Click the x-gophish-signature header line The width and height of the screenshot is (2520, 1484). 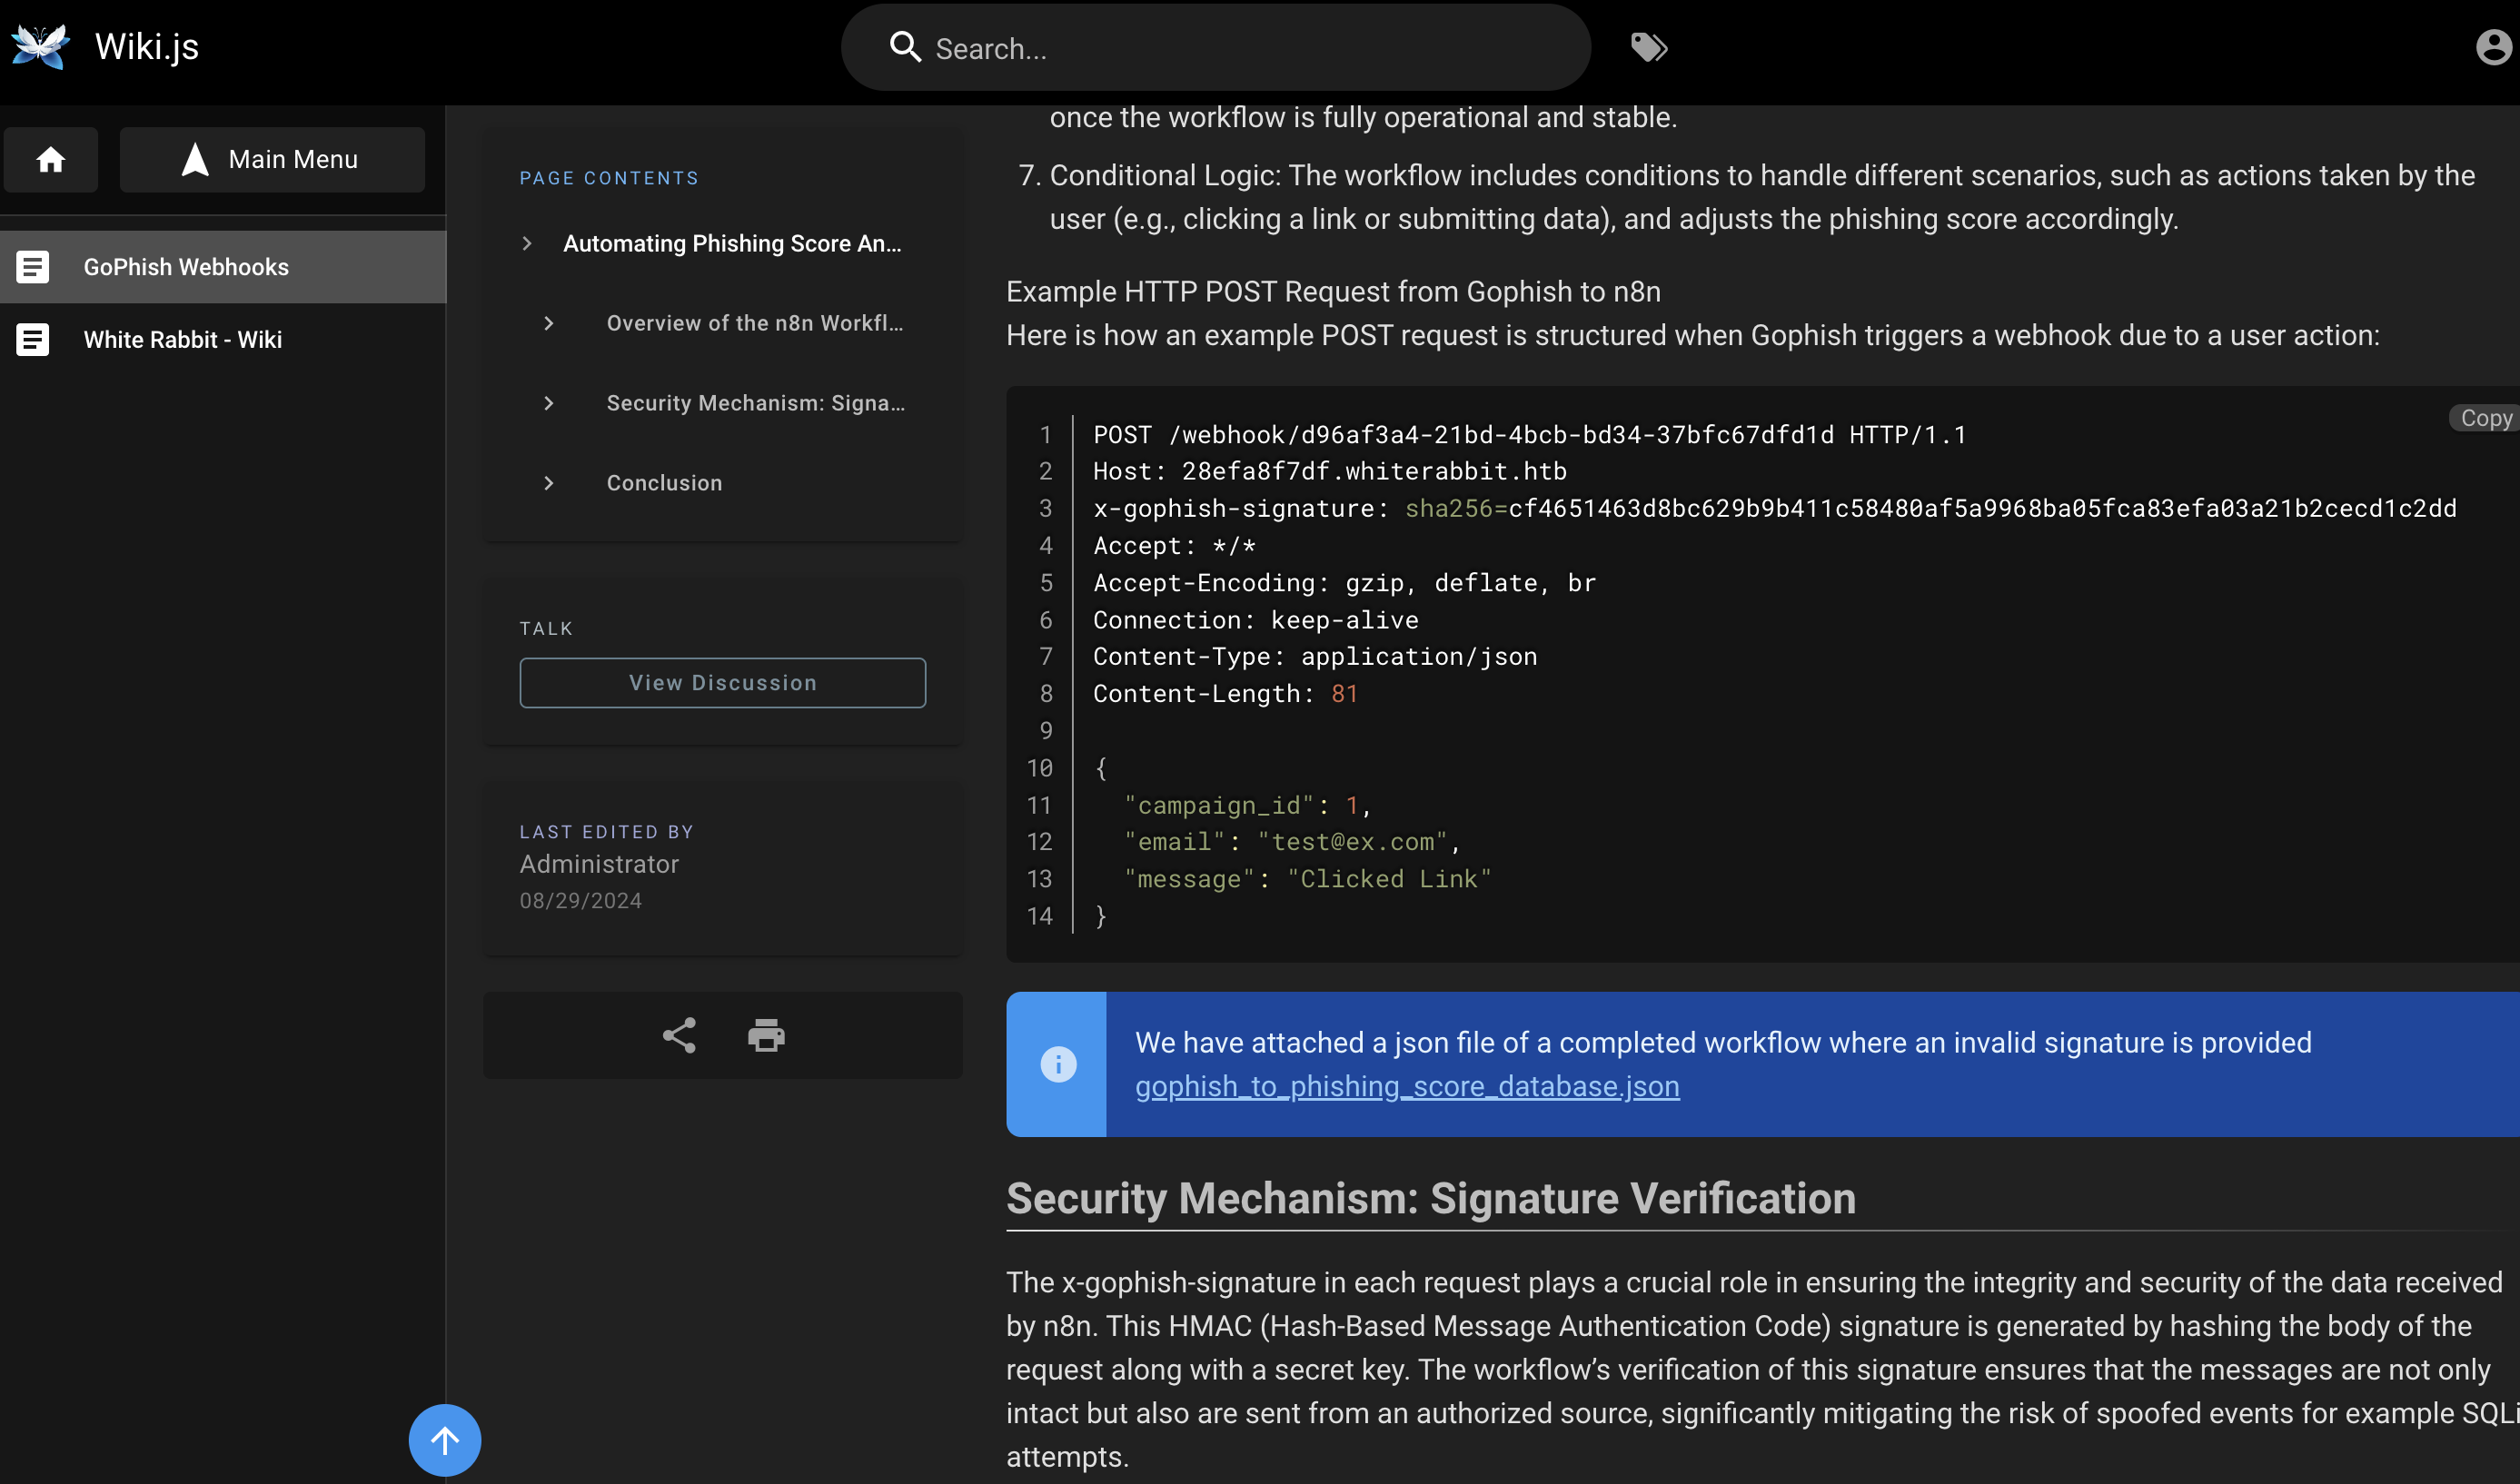pos(1775,508)
